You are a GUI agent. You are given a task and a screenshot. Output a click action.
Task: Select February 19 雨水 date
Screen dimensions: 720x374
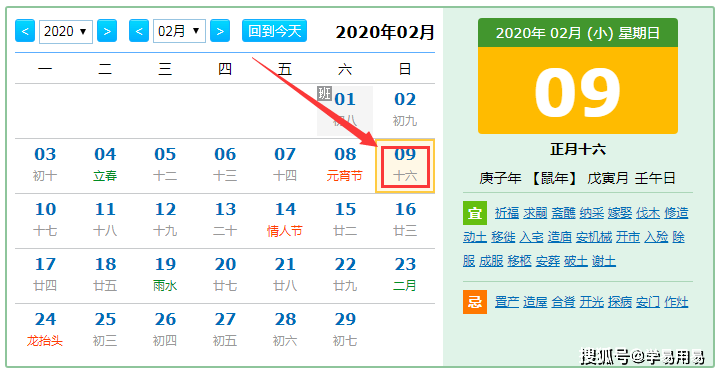(x=165, y=275)
